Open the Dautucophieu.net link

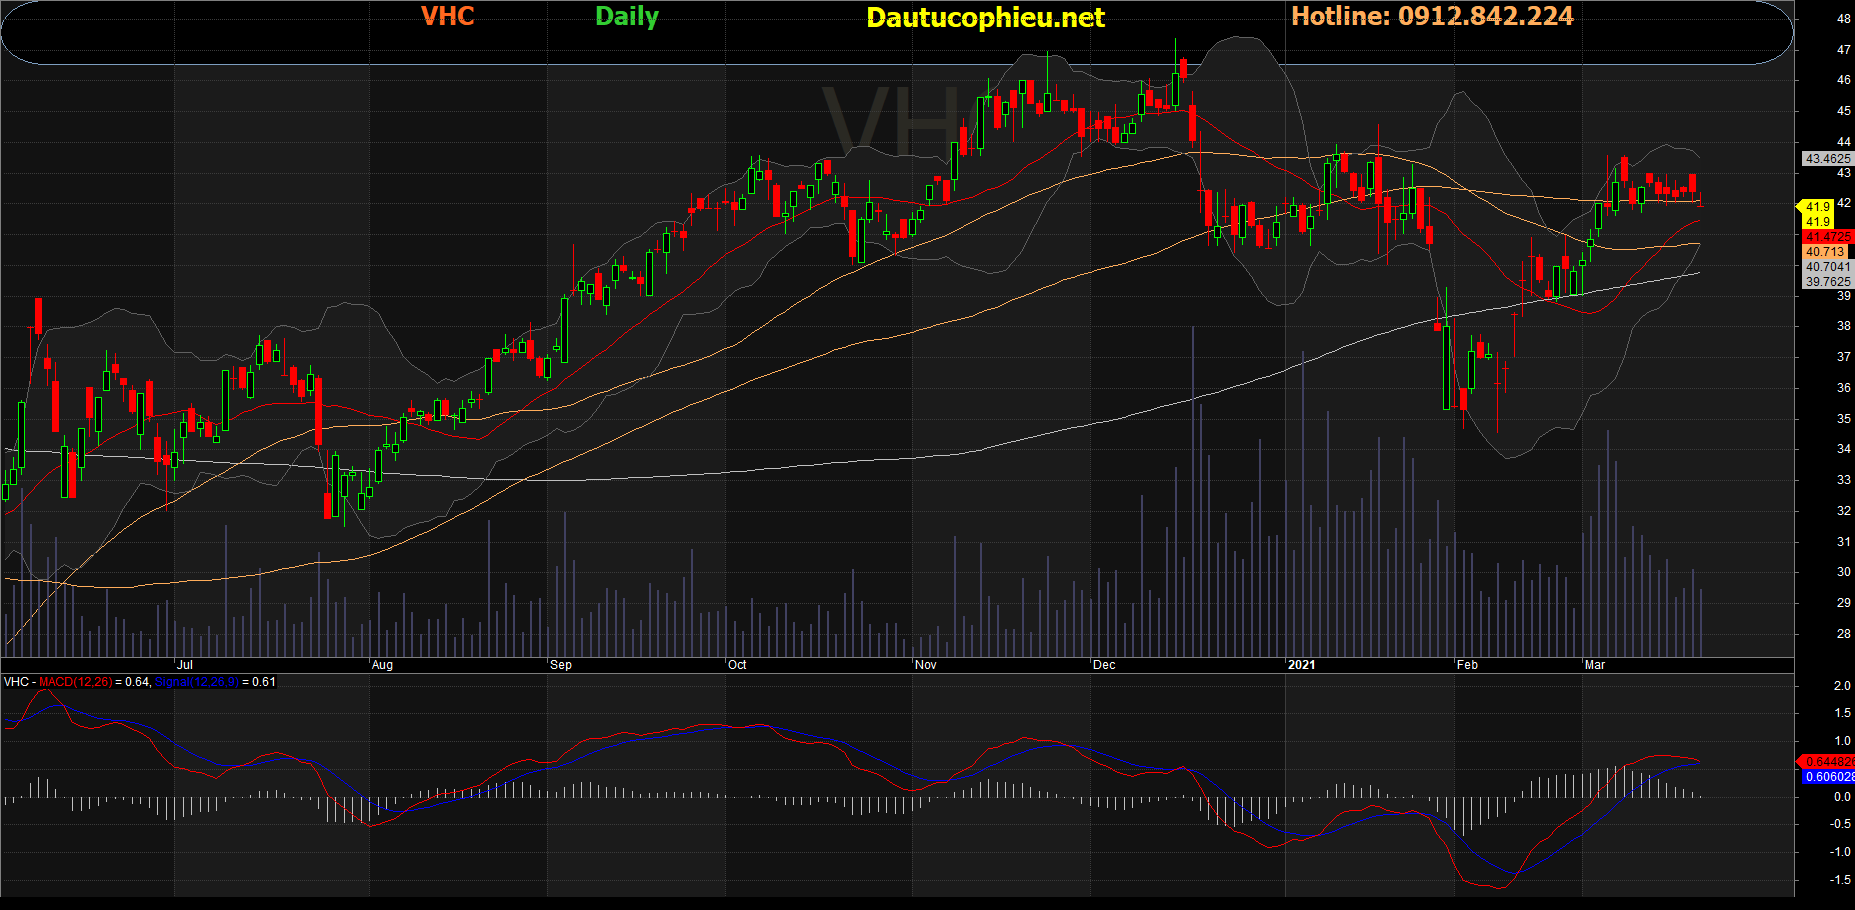point(984,18)
